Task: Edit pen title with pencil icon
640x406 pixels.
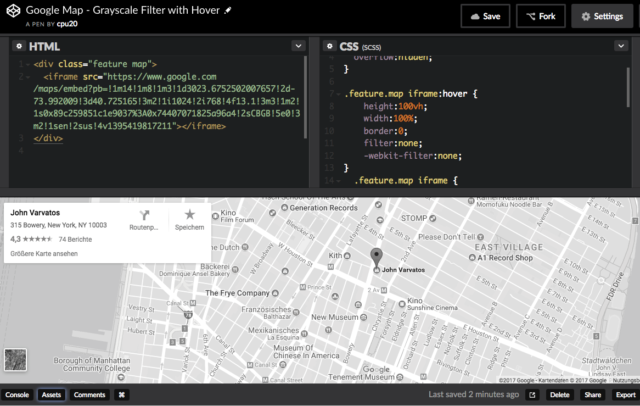Action: click(x=228, y=10)
